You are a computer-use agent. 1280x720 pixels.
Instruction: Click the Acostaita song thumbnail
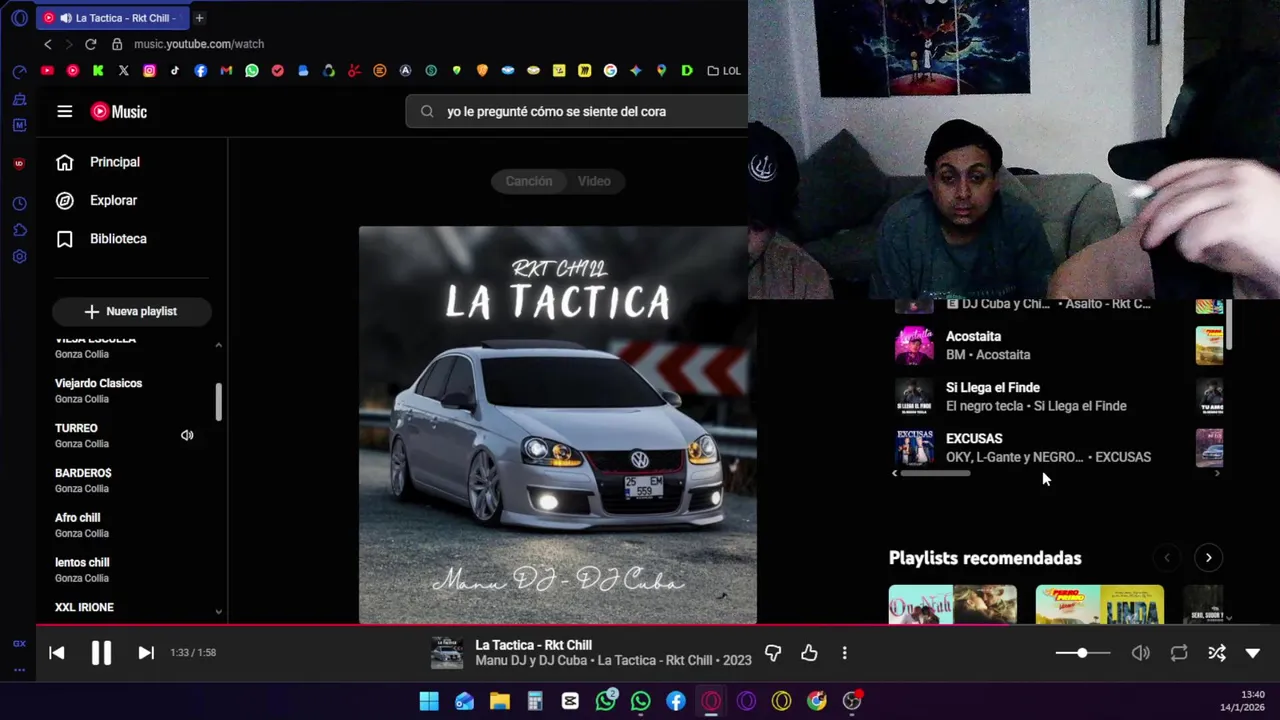point(914,345)
